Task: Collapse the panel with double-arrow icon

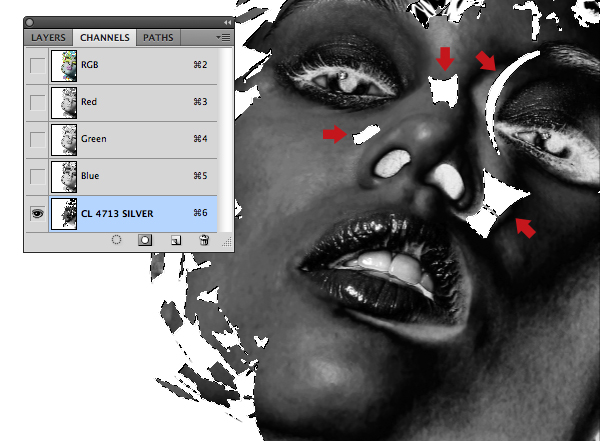Action: pyautogui.click(x=227, y=23)
